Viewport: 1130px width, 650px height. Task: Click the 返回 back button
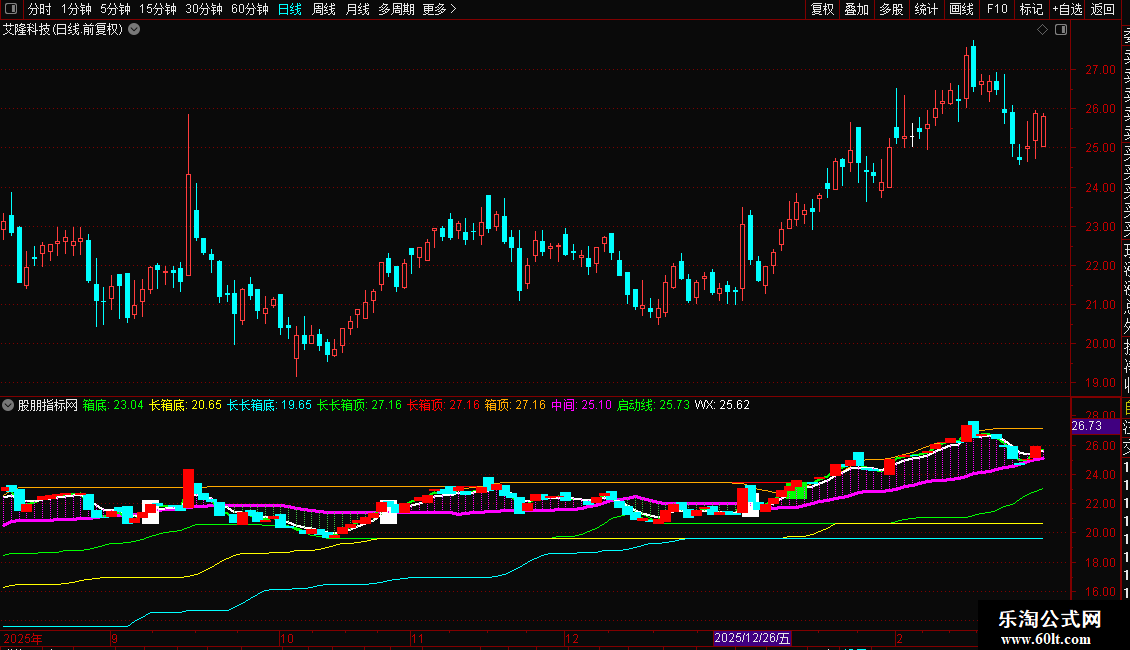(1103, 9)
